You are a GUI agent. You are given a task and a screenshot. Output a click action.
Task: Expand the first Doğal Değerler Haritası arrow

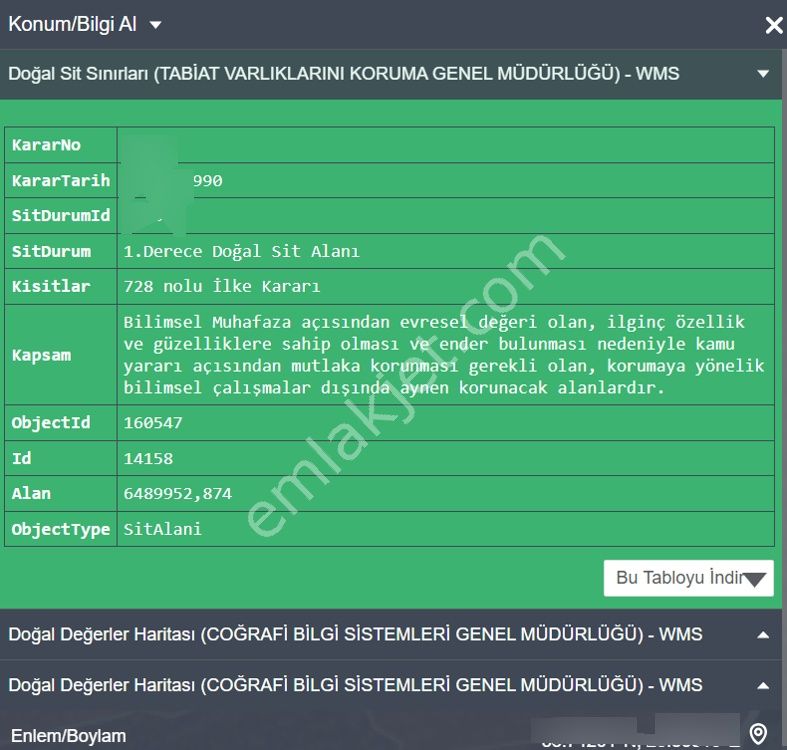click(x=763, y=635)
